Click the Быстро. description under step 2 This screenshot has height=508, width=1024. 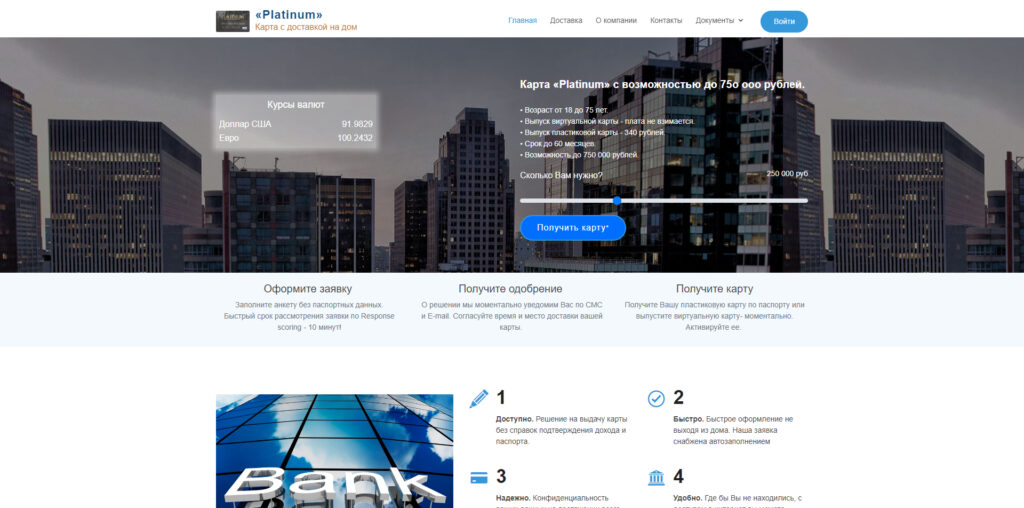pyautogui.click(x=733, y=430)
